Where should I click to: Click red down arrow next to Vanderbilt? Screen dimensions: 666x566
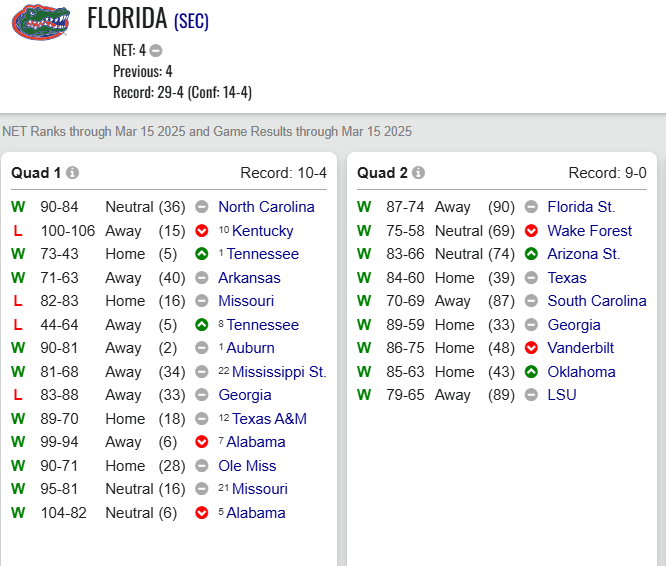[x=531, y=348]
